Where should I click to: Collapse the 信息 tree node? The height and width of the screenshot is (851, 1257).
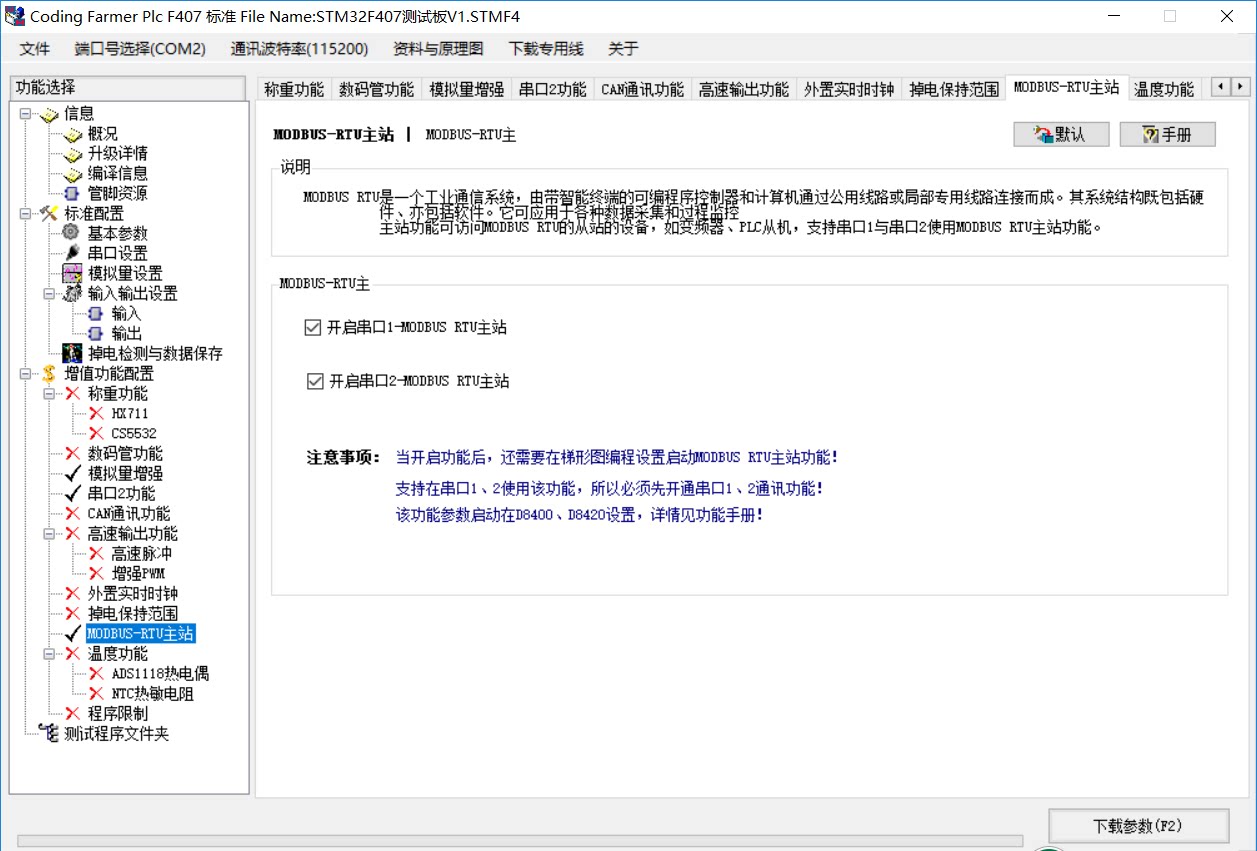(x=26, y=114)
